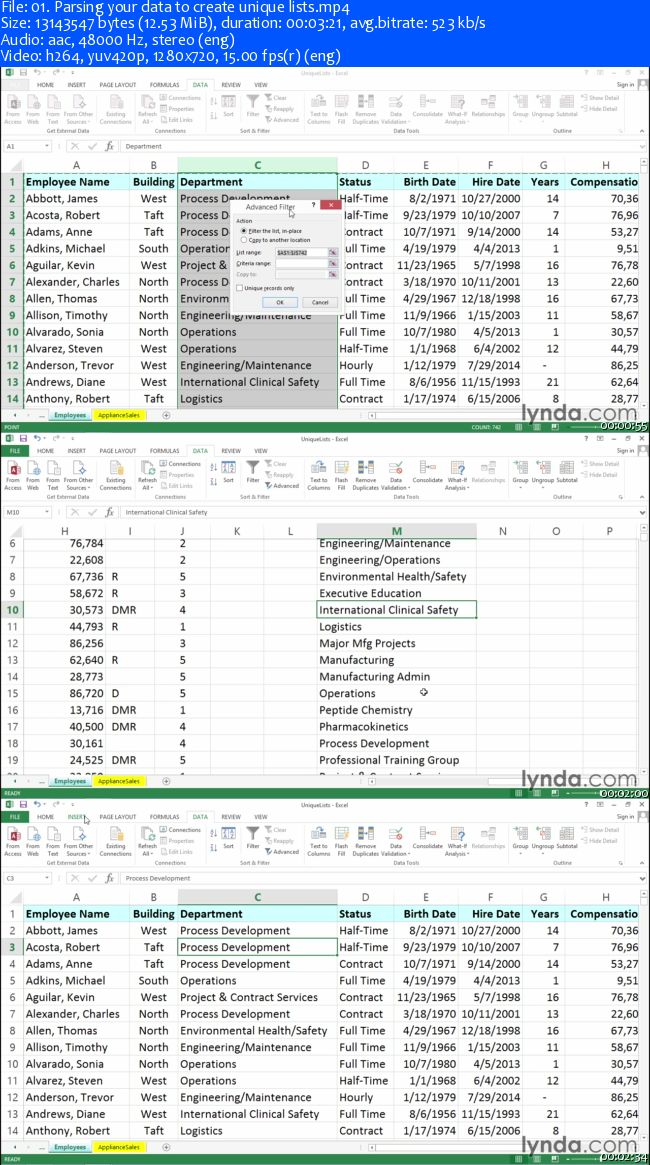The width and height of the screenshot is (650, 1165).
Task: Click From Text icon in the 00:02:00 frame
Action: pos(53,476)
